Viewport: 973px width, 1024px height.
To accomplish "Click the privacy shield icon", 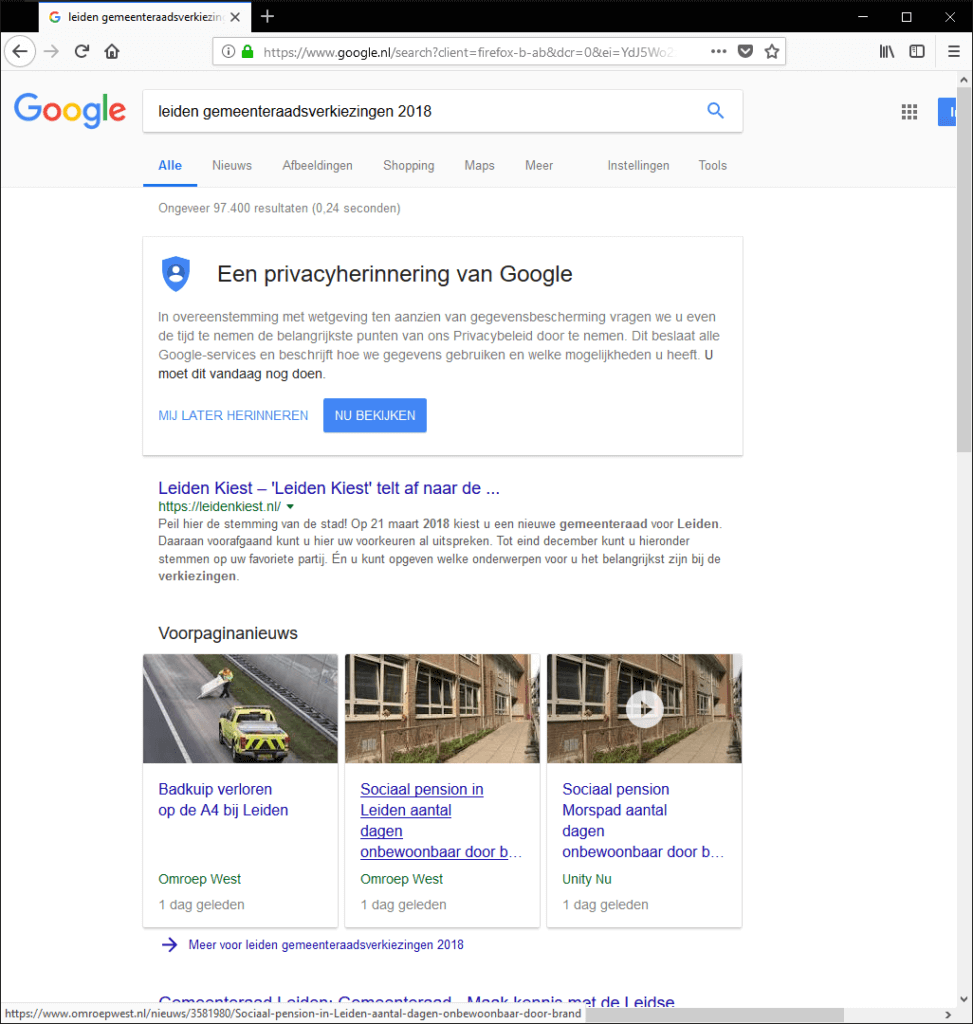I will [176, 274].
